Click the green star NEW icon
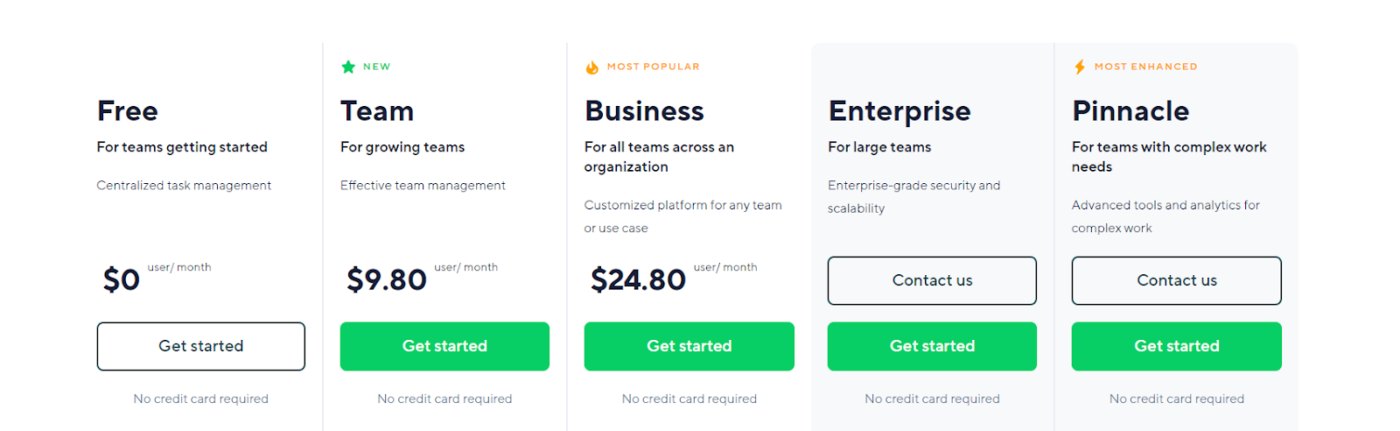This screenshot has width=1400, height=431. 348,67
